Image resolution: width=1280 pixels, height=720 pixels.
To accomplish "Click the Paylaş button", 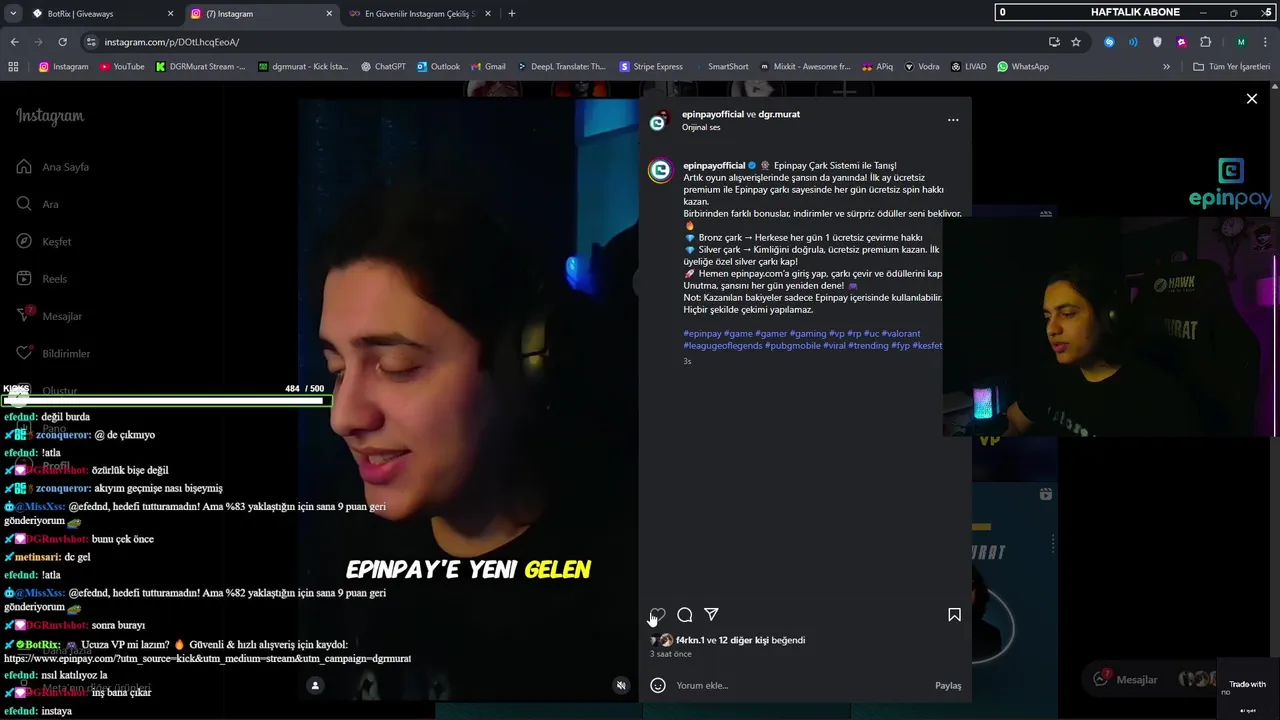I will click(x=948, y=685).
